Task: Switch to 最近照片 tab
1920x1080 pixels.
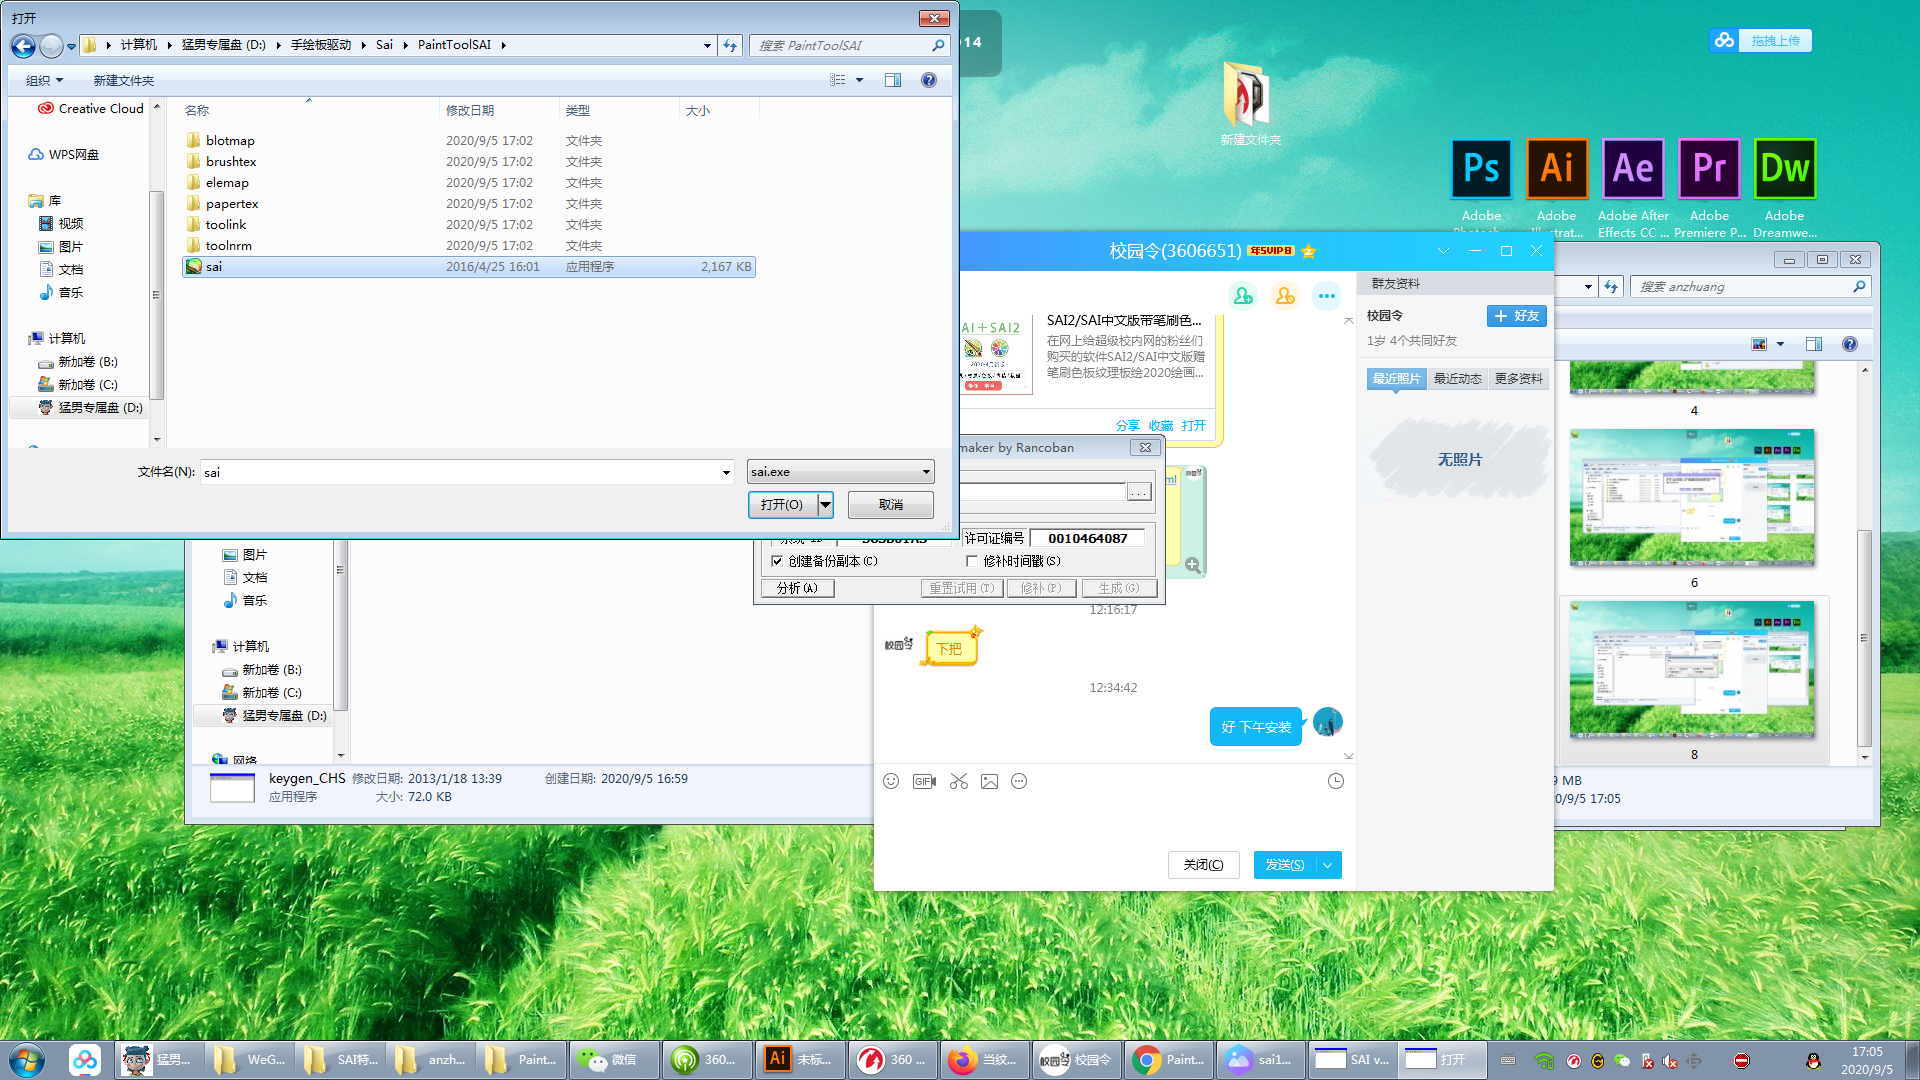Action: click(1396, 378)
